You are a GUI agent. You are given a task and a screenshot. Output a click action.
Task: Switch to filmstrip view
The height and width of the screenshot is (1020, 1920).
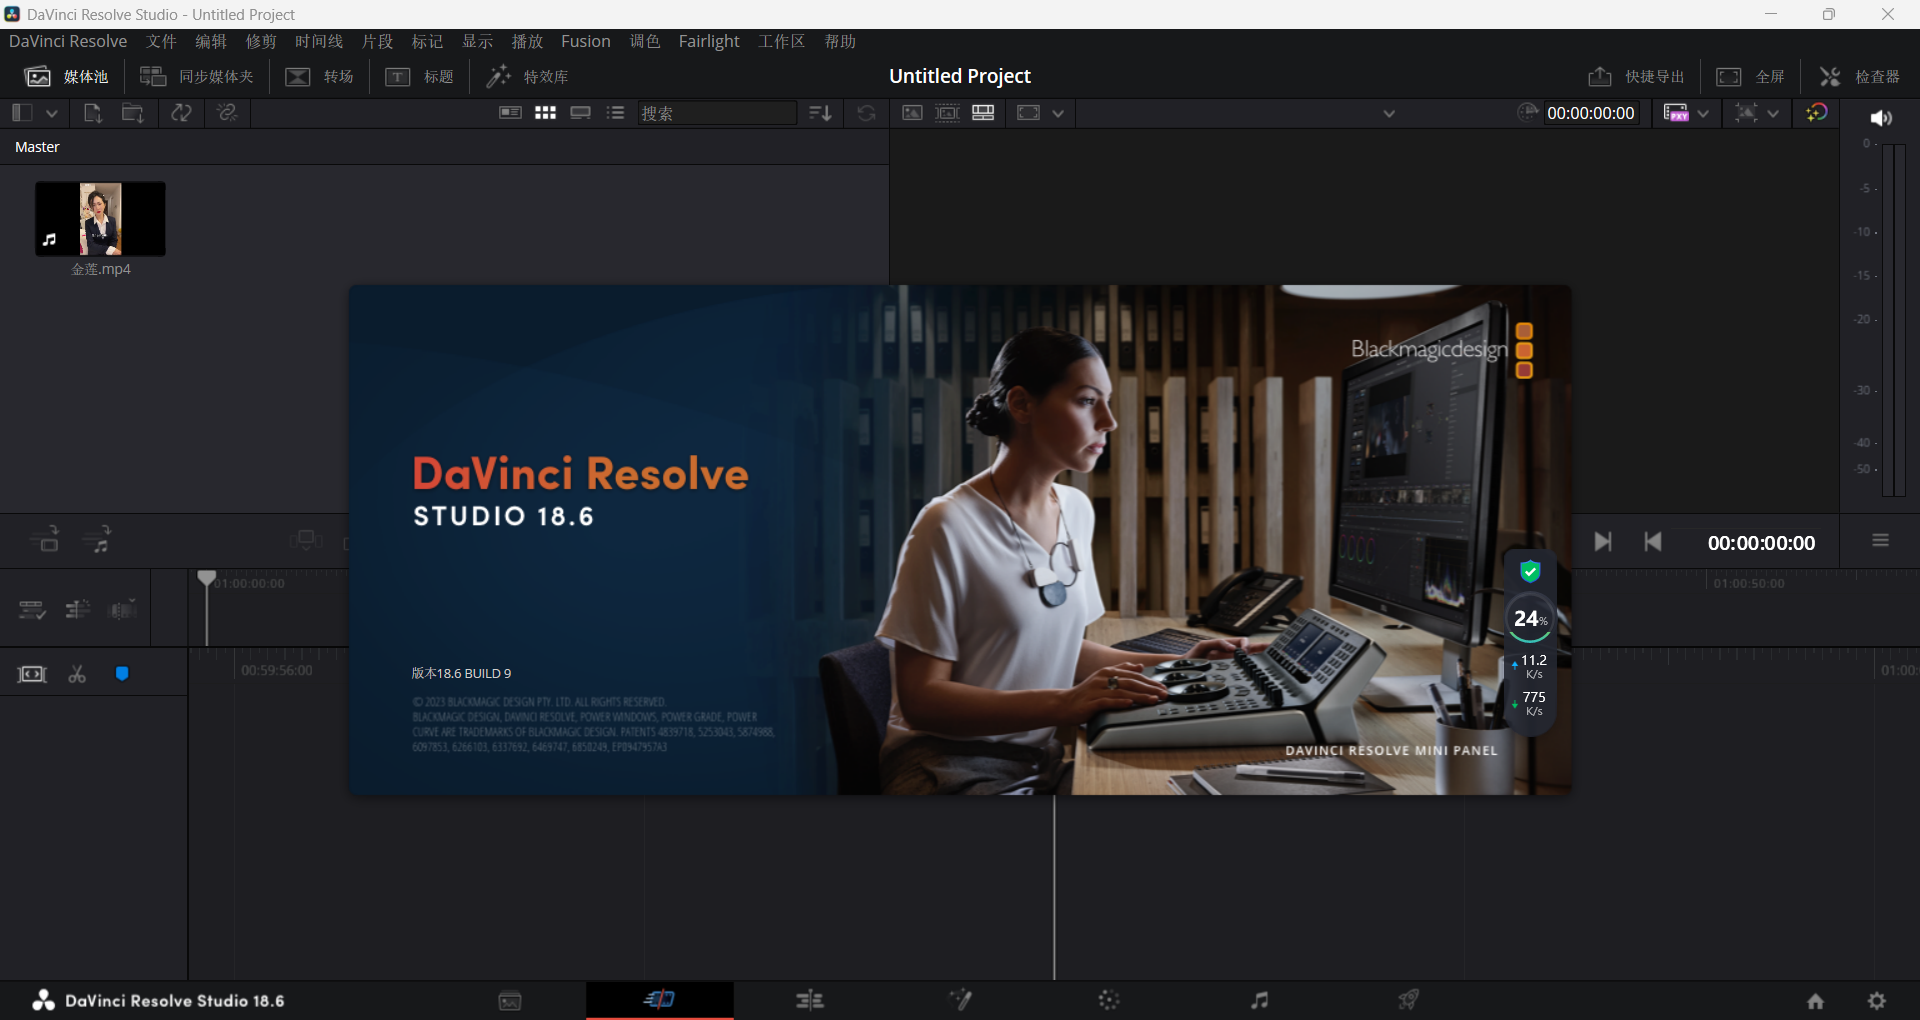tap(580, 113)
